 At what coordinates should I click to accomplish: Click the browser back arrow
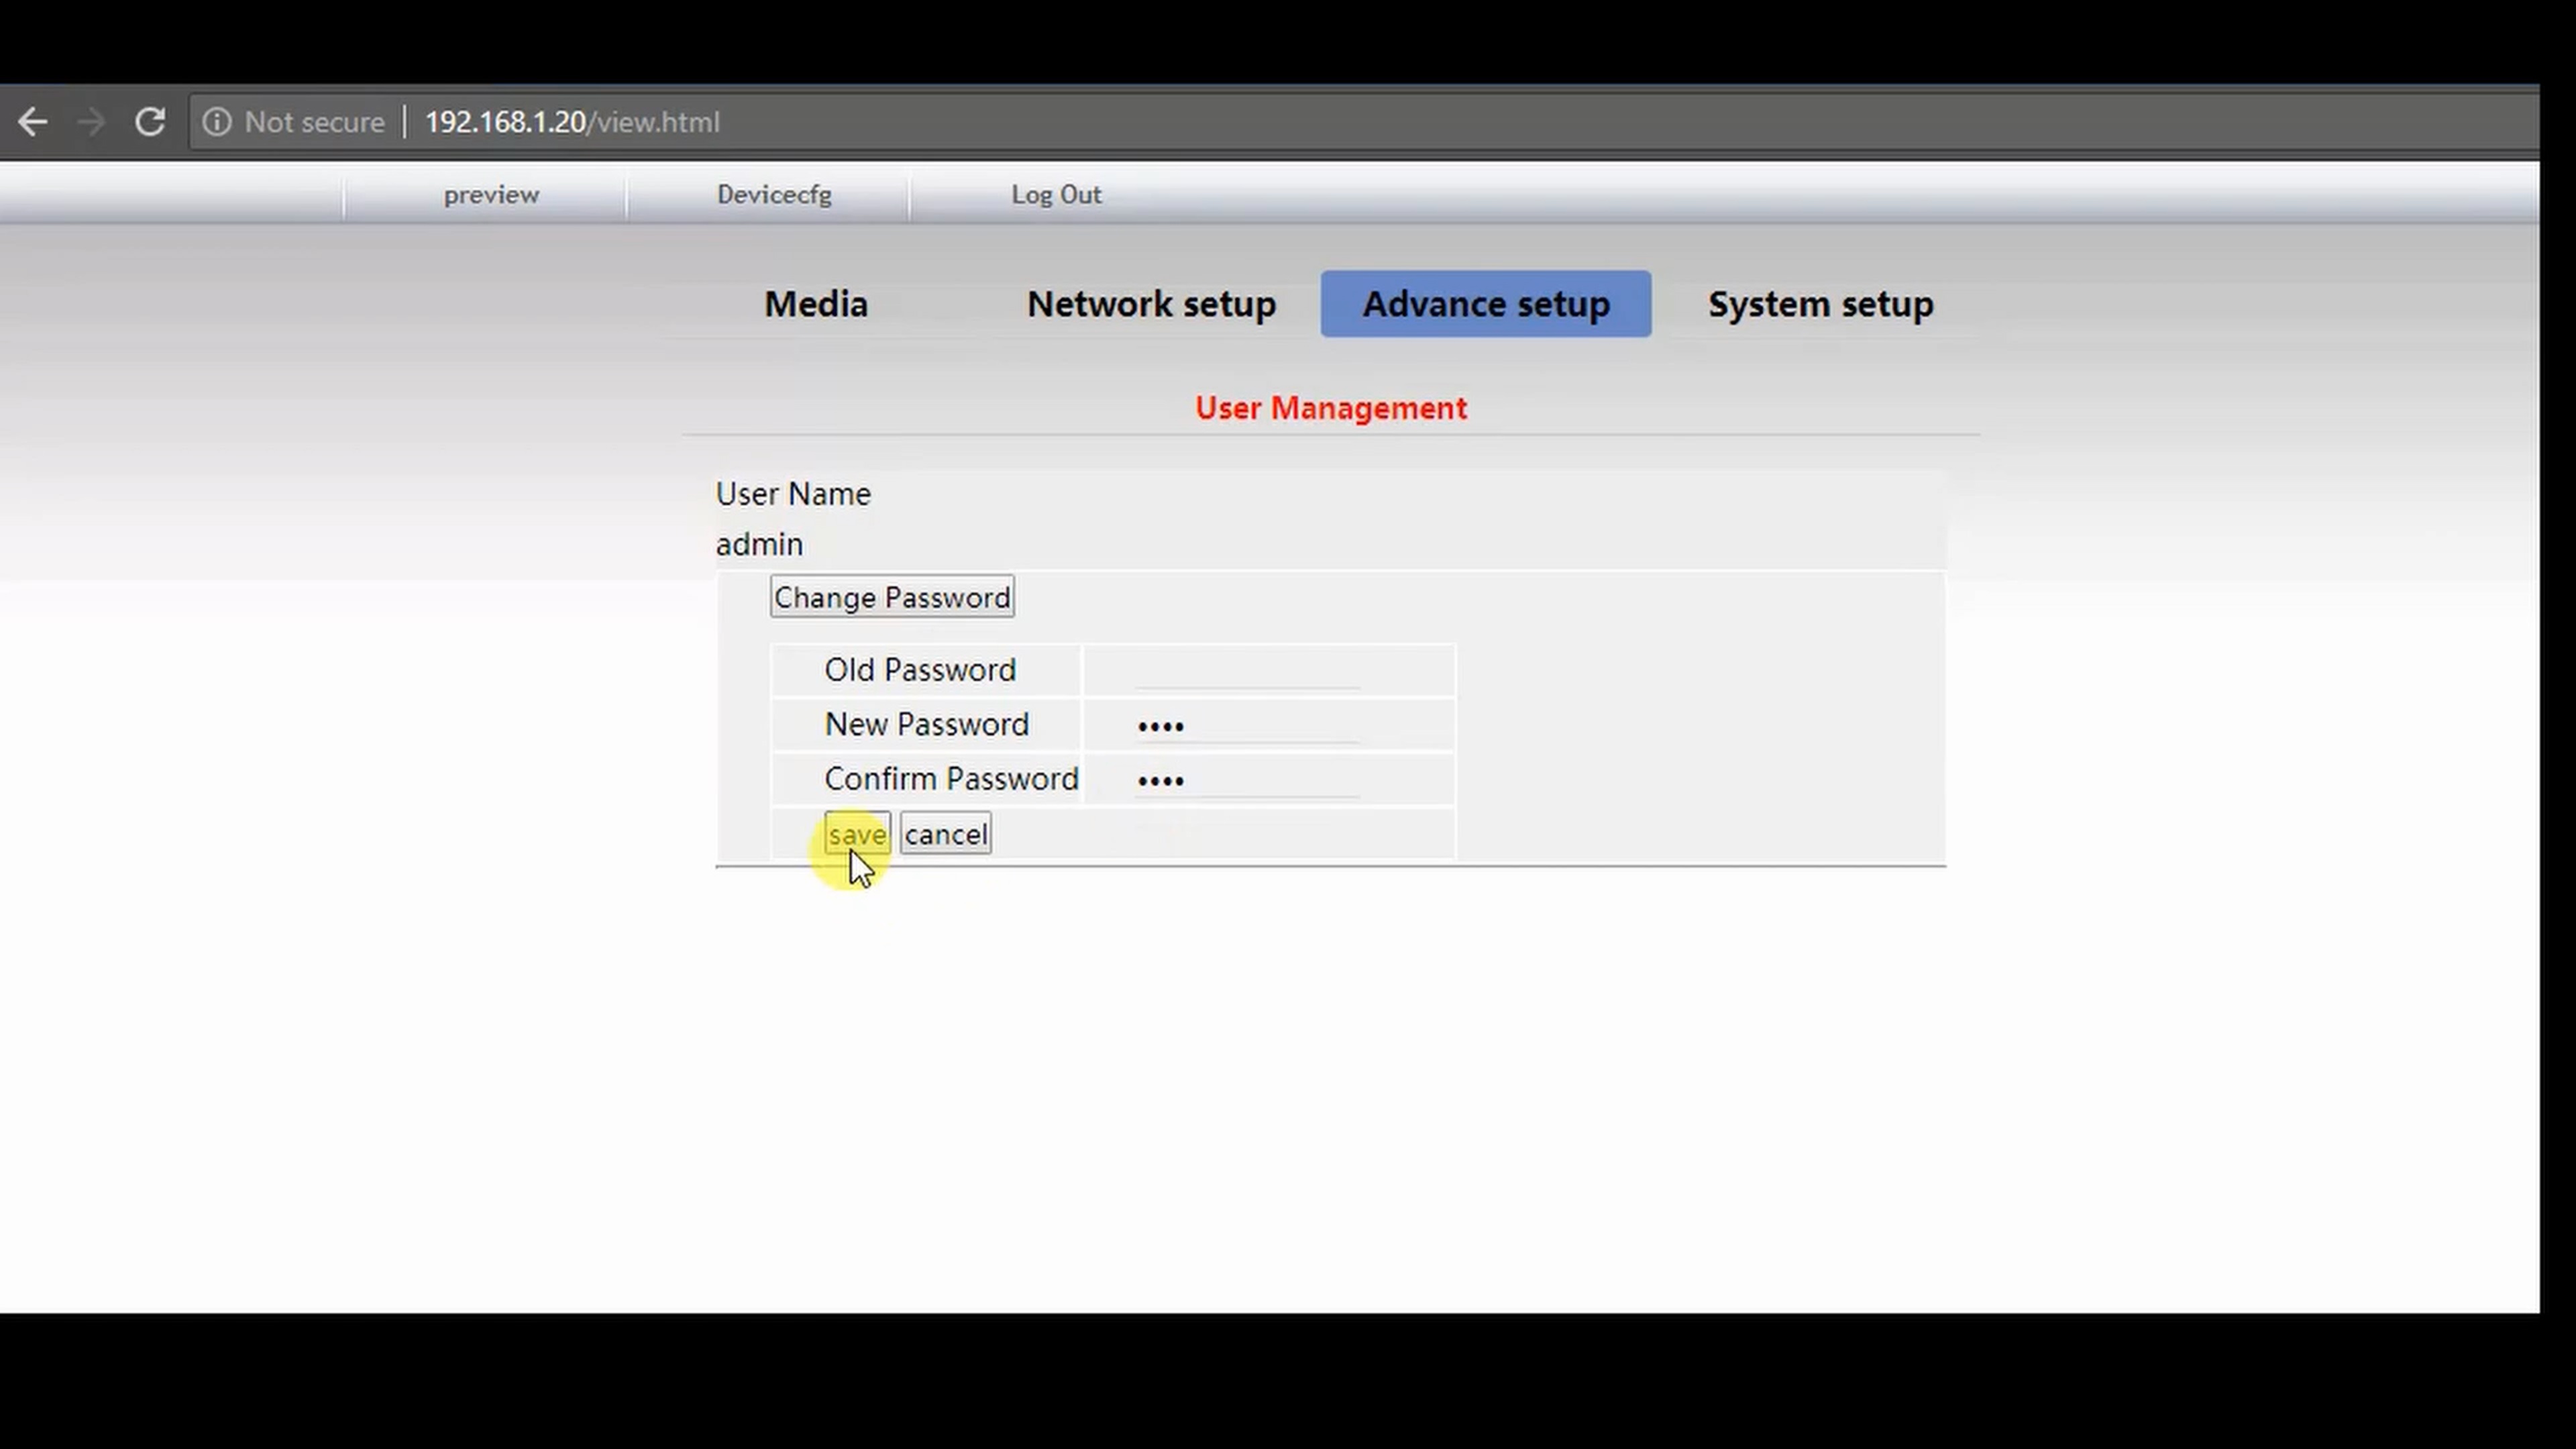(x=33, y=122)
